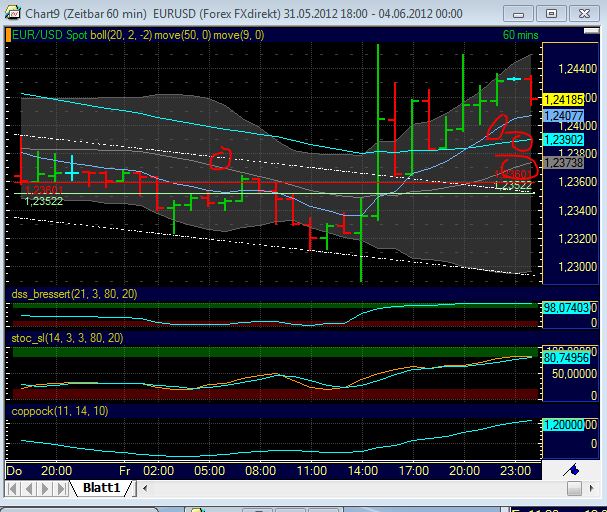607x512 pixels.
Task: Click the Chart9 window icon in title bar
Action: coord(13,13)
